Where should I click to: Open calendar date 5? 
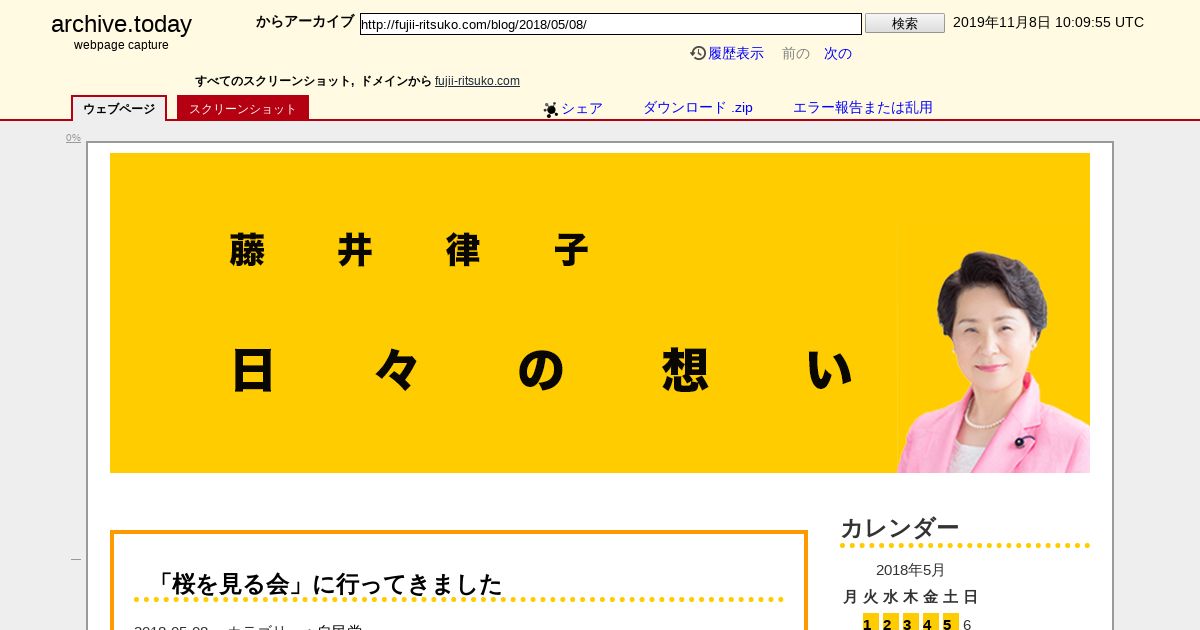(x=950, y=623)
